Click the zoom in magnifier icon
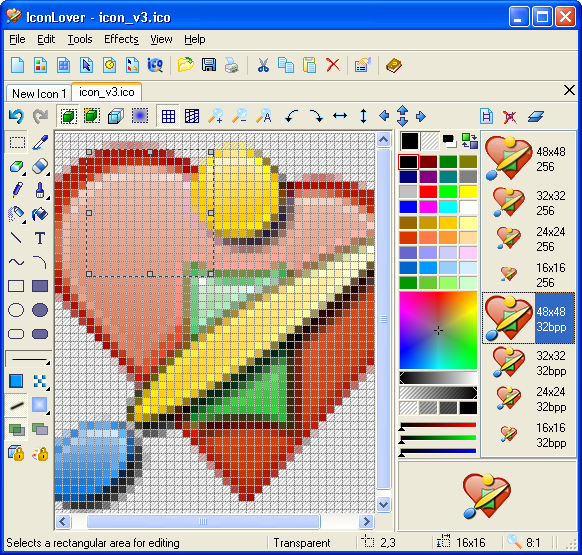Screen dimensions: 582x555 (x=215, y=116)
